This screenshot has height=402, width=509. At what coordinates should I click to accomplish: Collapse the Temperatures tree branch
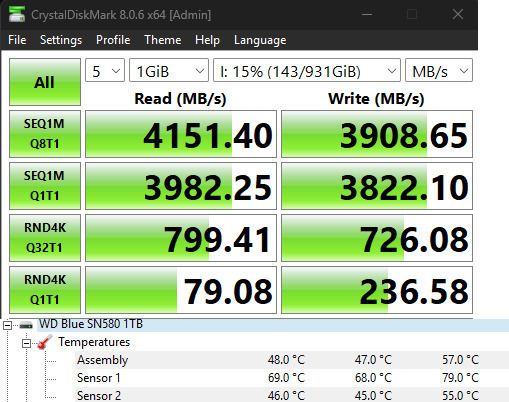pyautogui.click(x=26, y=343)
